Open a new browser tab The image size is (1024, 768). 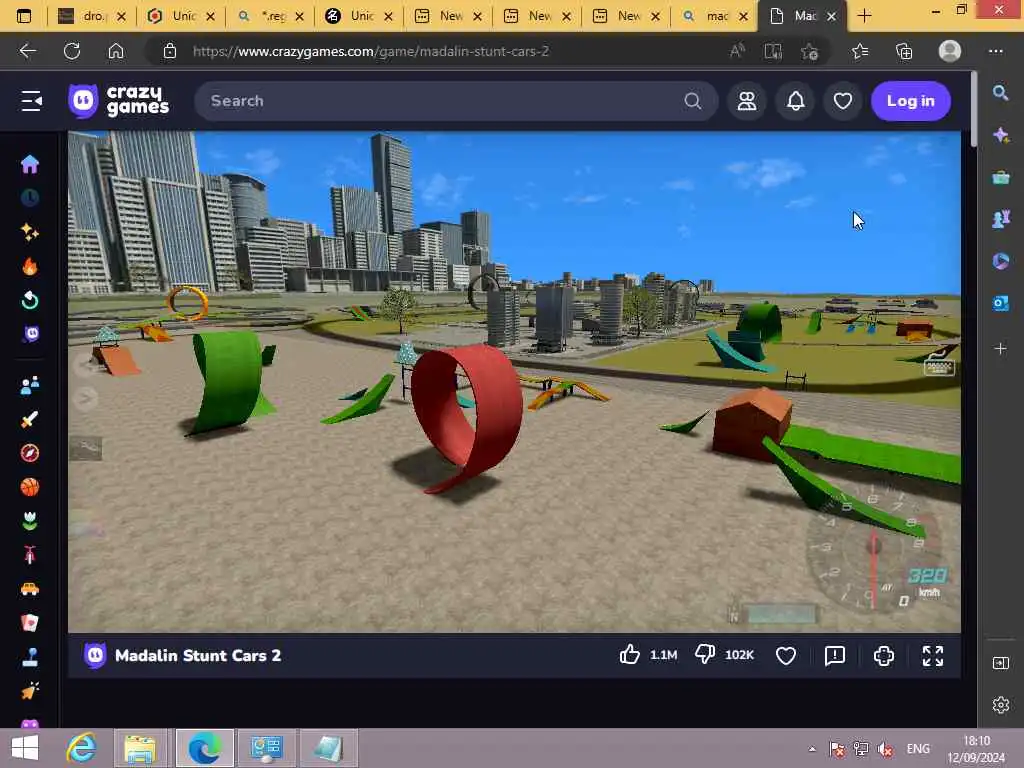(x=864, y=16)
